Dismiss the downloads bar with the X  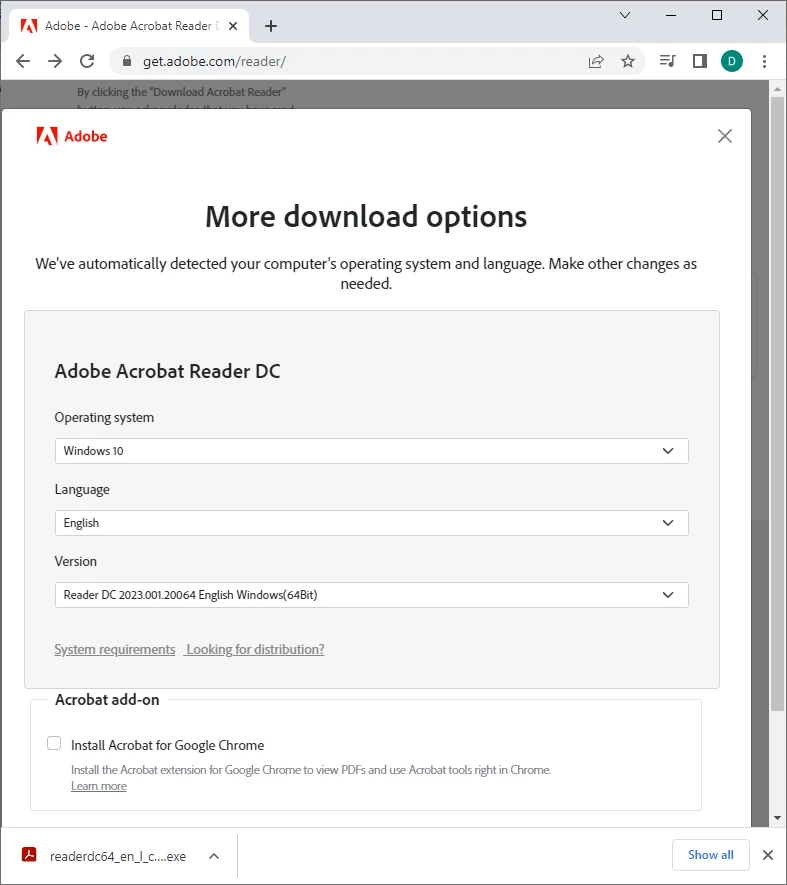[x=768, y=855]
